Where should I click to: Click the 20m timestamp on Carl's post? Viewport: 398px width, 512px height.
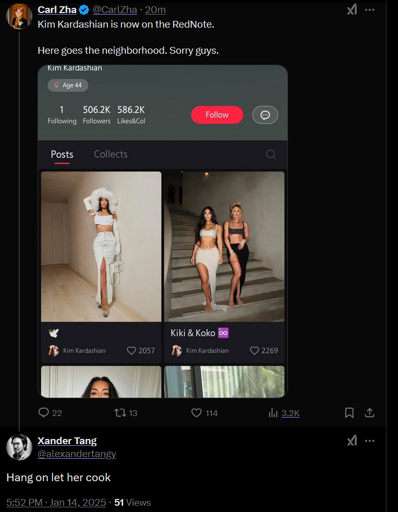[155, 10]
